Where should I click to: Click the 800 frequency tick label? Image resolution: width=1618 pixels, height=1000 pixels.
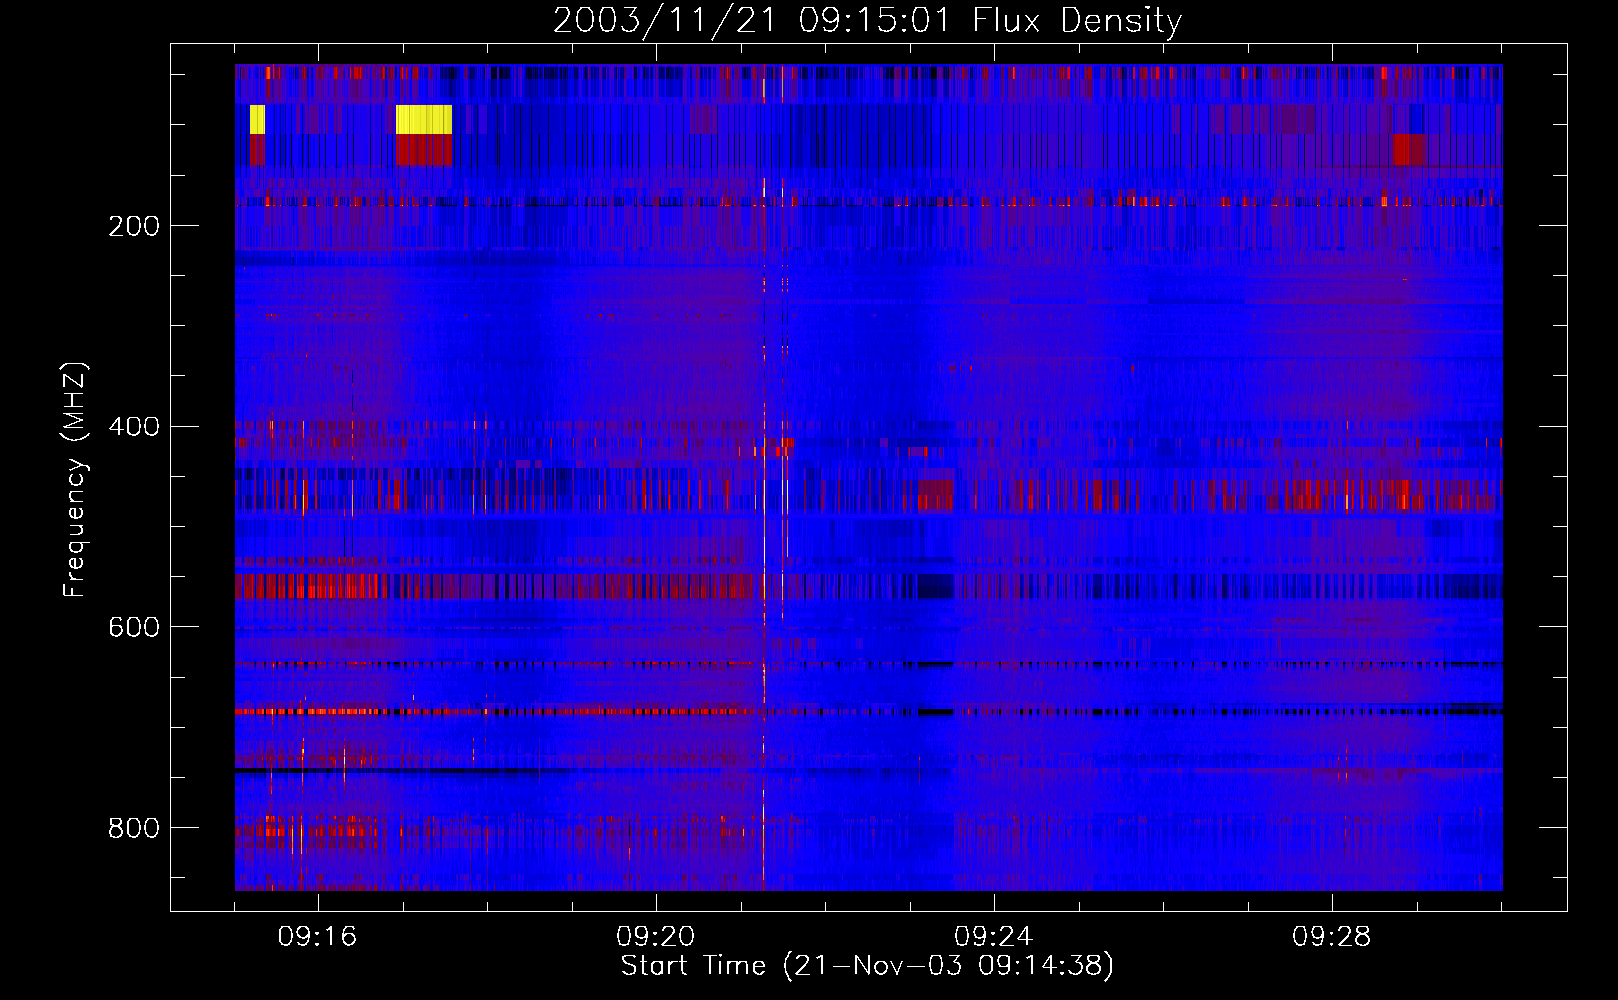pyautogui.click(x=134, y=828)
